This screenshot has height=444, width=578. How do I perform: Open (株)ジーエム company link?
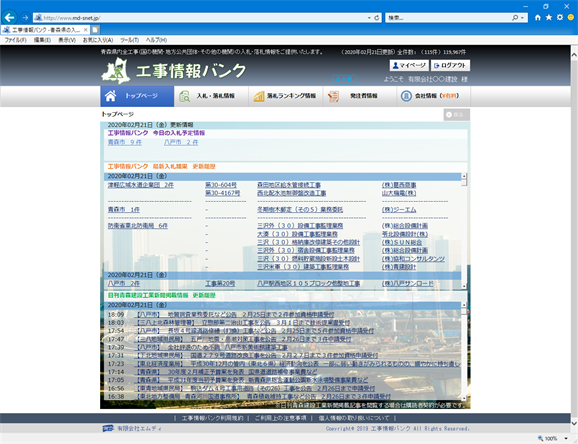click(399, 209)
